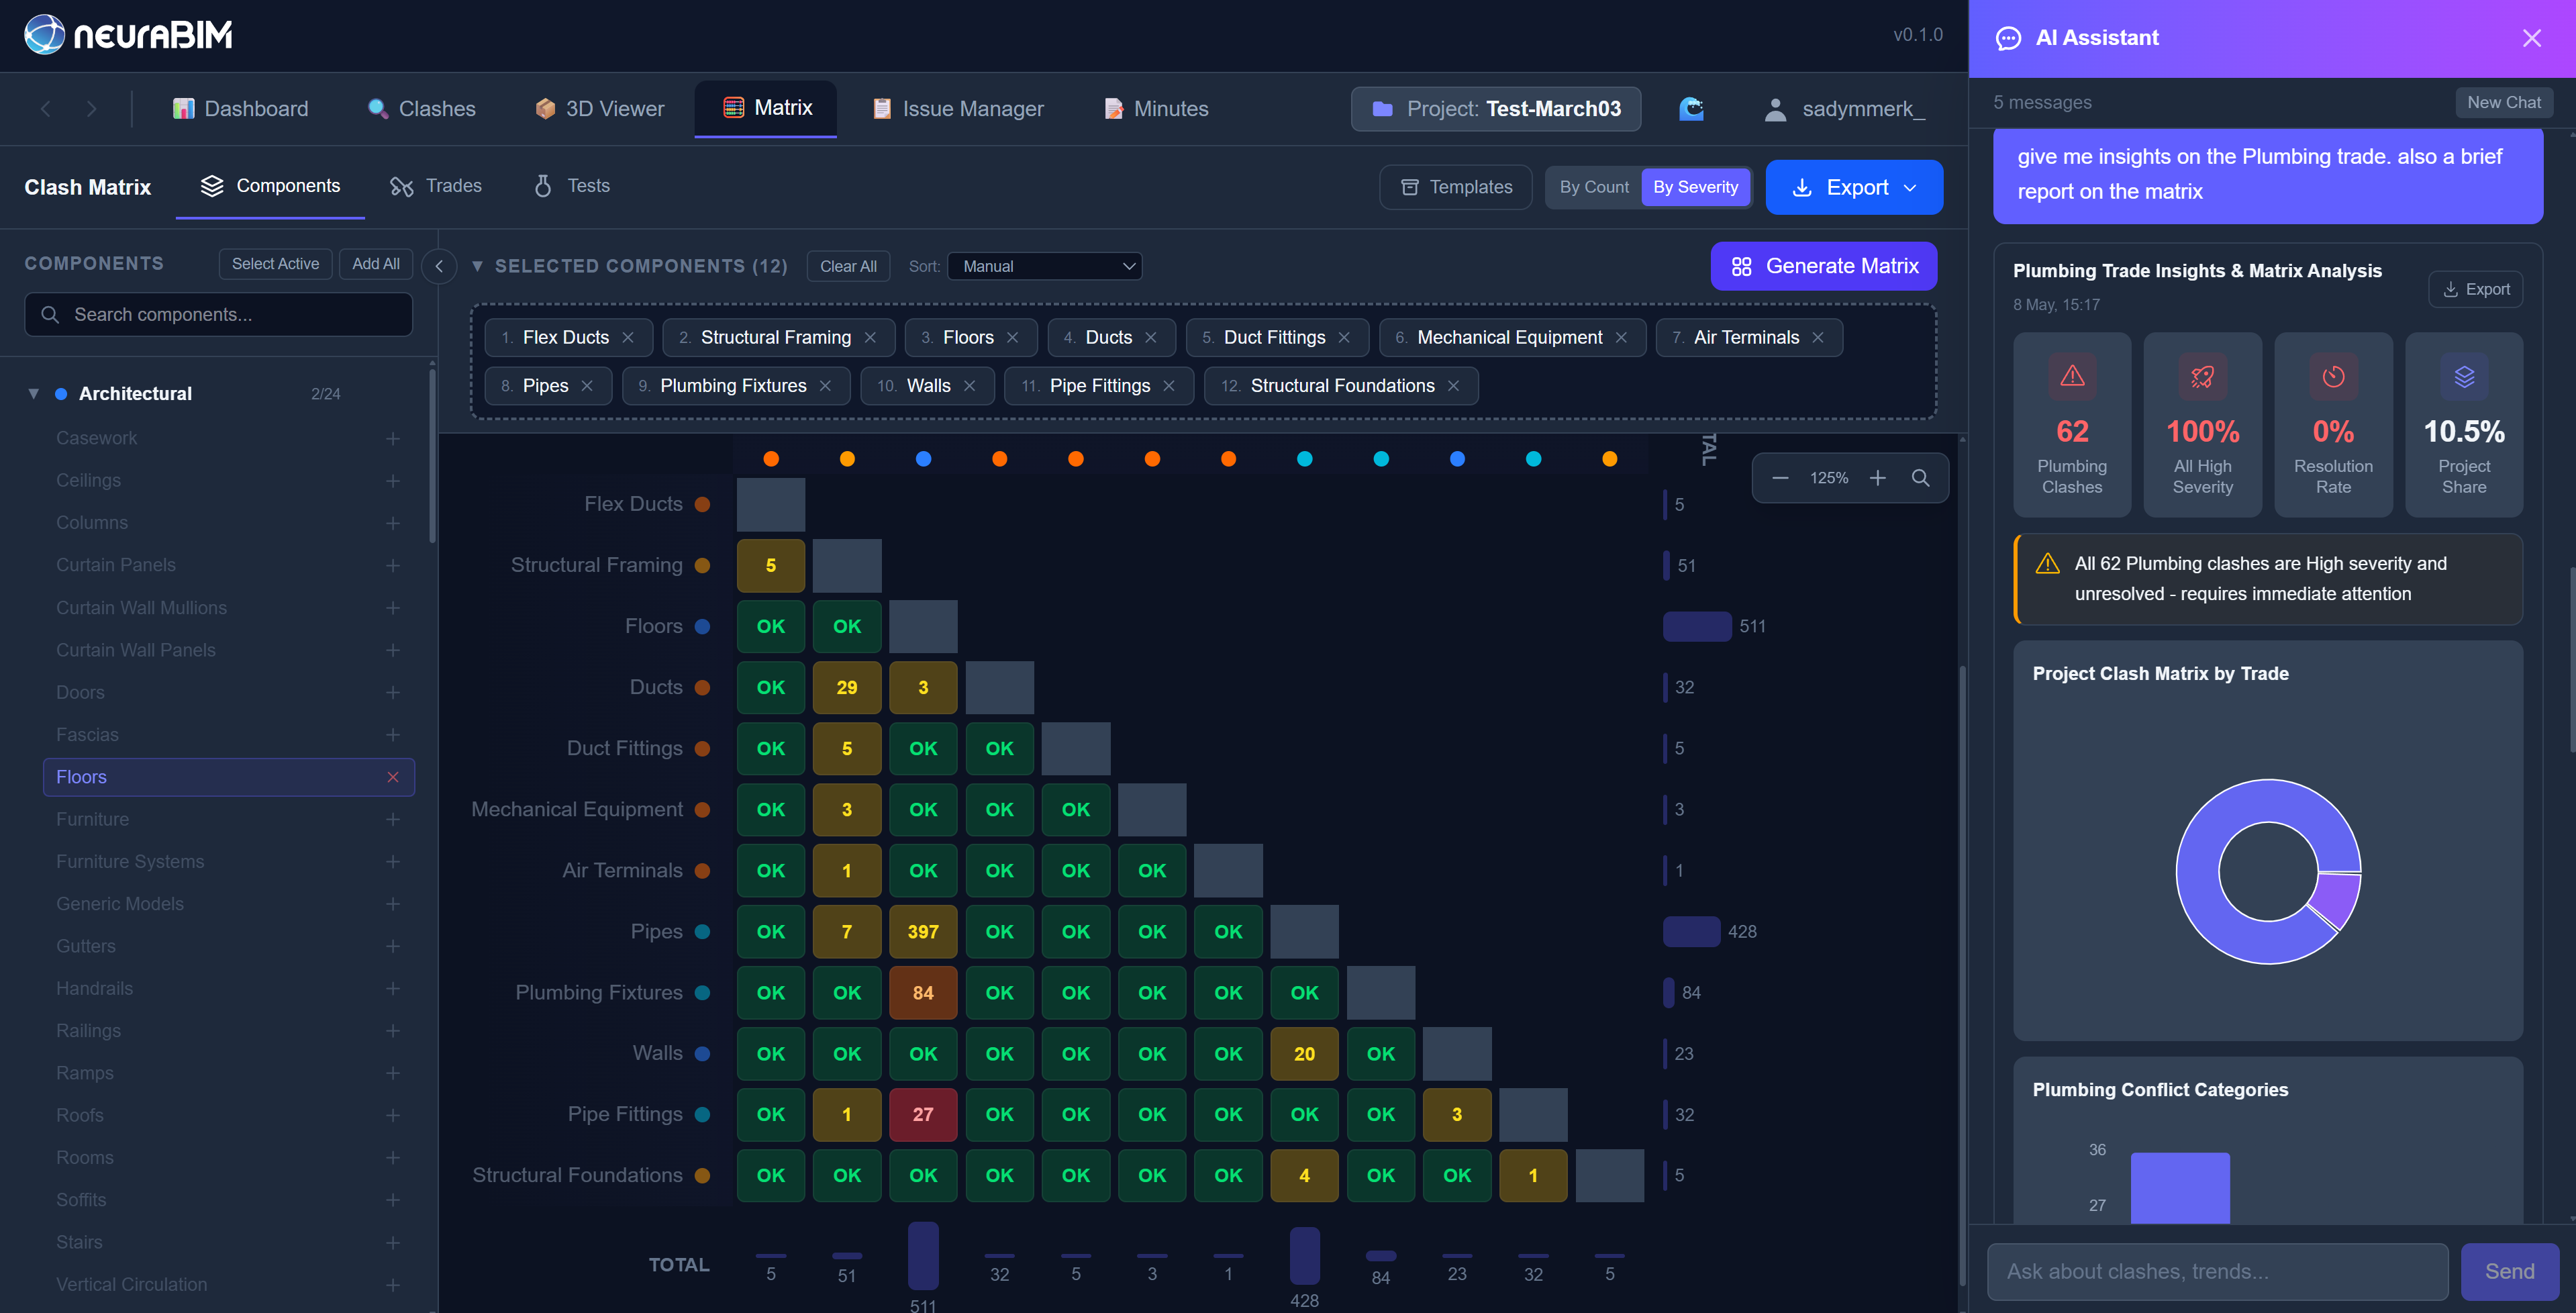Click the Generate Matrix button
This screenshot has width=2576, height=1313.
pyautogui.click(x=1824, y=266)
